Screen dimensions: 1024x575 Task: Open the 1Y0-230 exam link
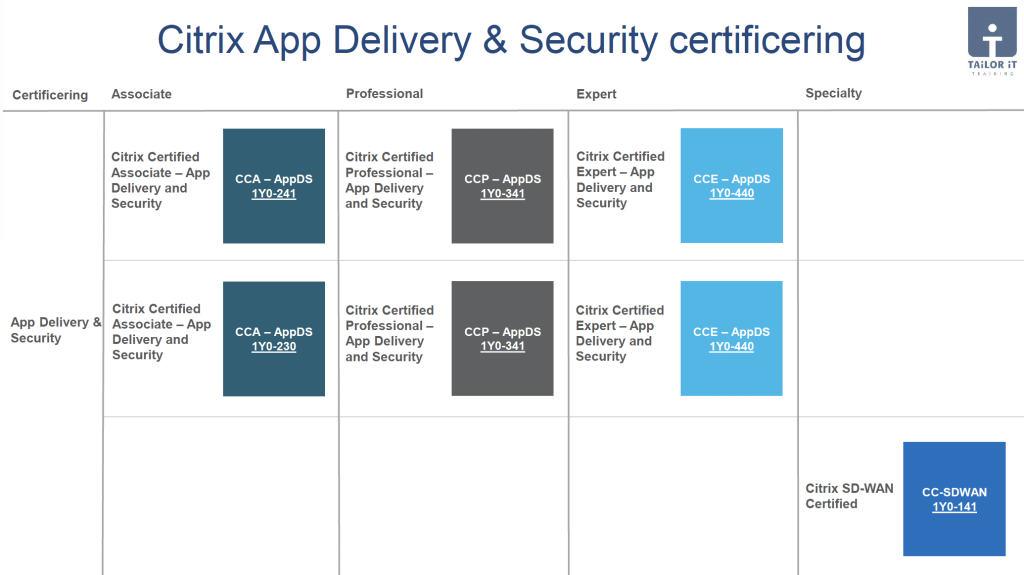coord(274,346)
